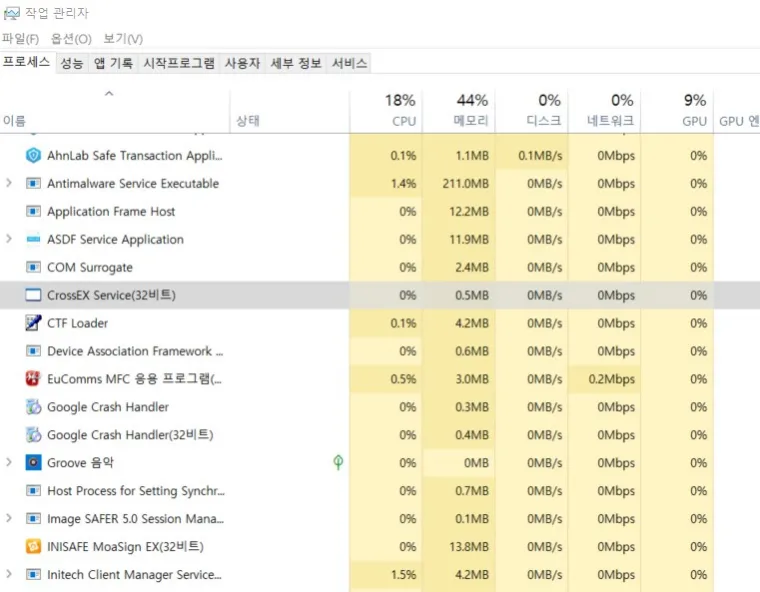Select the COM Surrogate process name

[90, 267]
